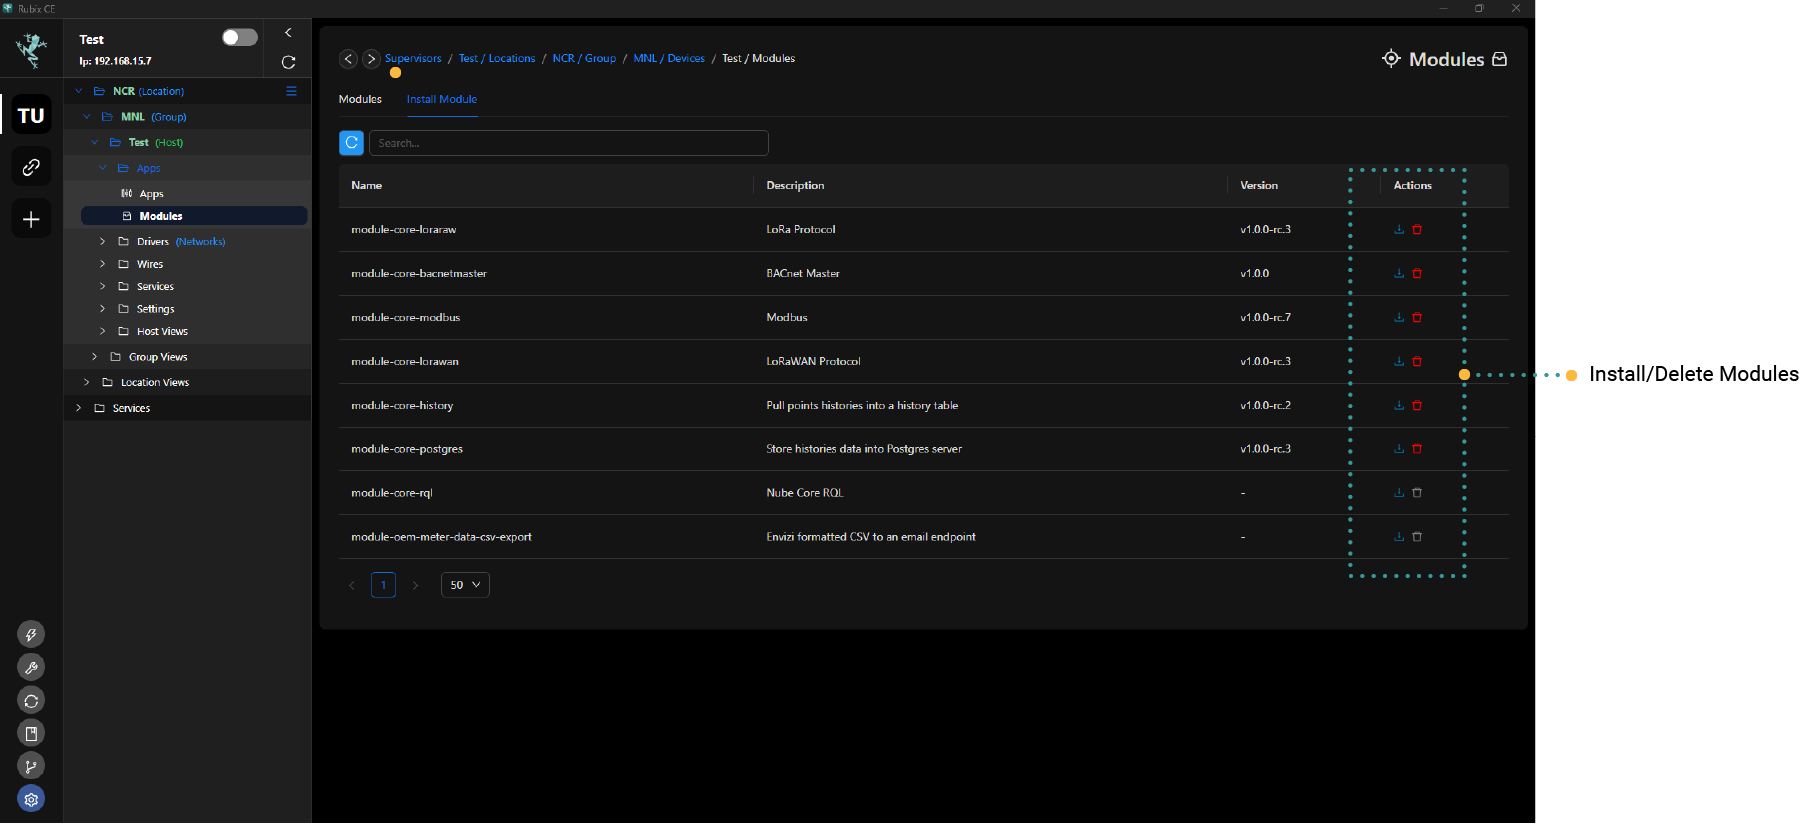Image resolution: width=1800 pixels, height=824 pixels.
Task: Collapse the NCR Location tree node
Action: click(79, 91)
